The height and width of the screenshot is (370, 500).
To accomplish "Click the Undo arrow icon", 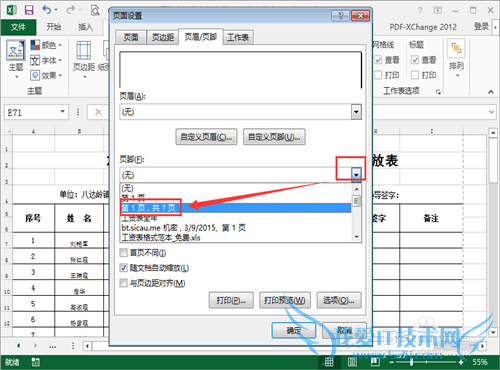I will click(47, 10).
